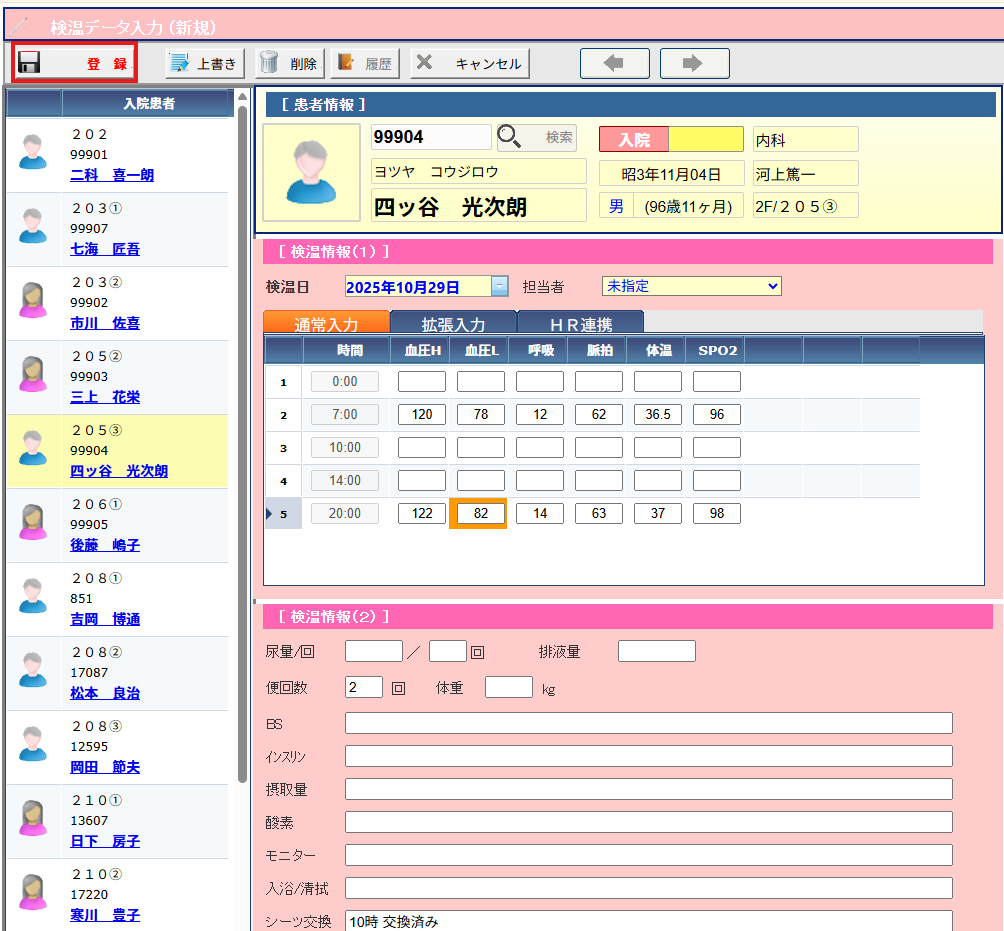The width and height of the screenshot is (1004, 931).
Task: Open 履歴 history book icon
Action: [347, 63]
